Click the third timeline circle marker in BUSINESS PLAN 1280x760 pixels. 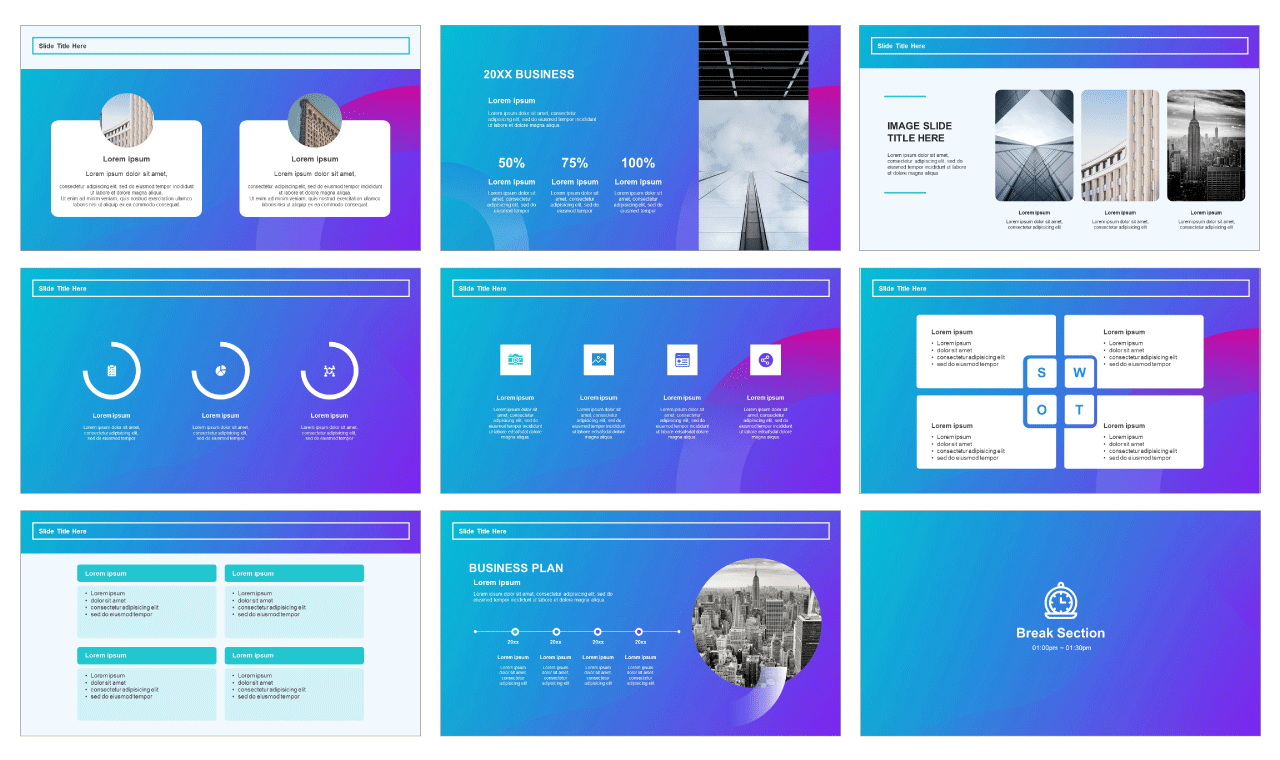(598, 632)
